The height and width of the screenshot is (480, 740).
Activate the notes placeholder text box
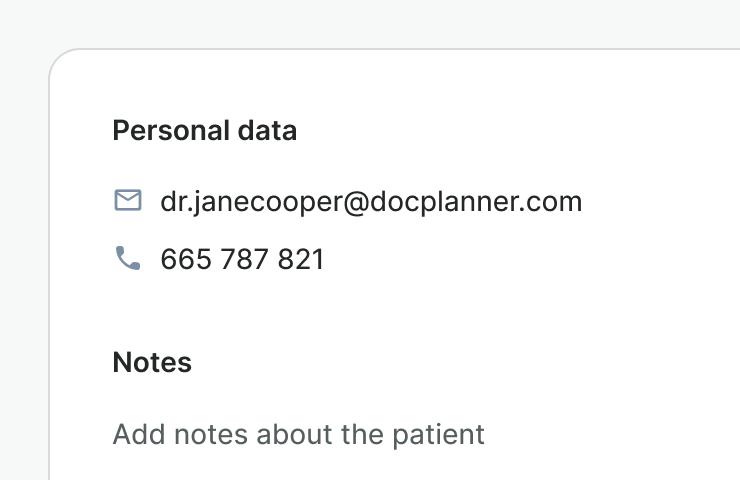pyautogui.click(x=298, y=435)
